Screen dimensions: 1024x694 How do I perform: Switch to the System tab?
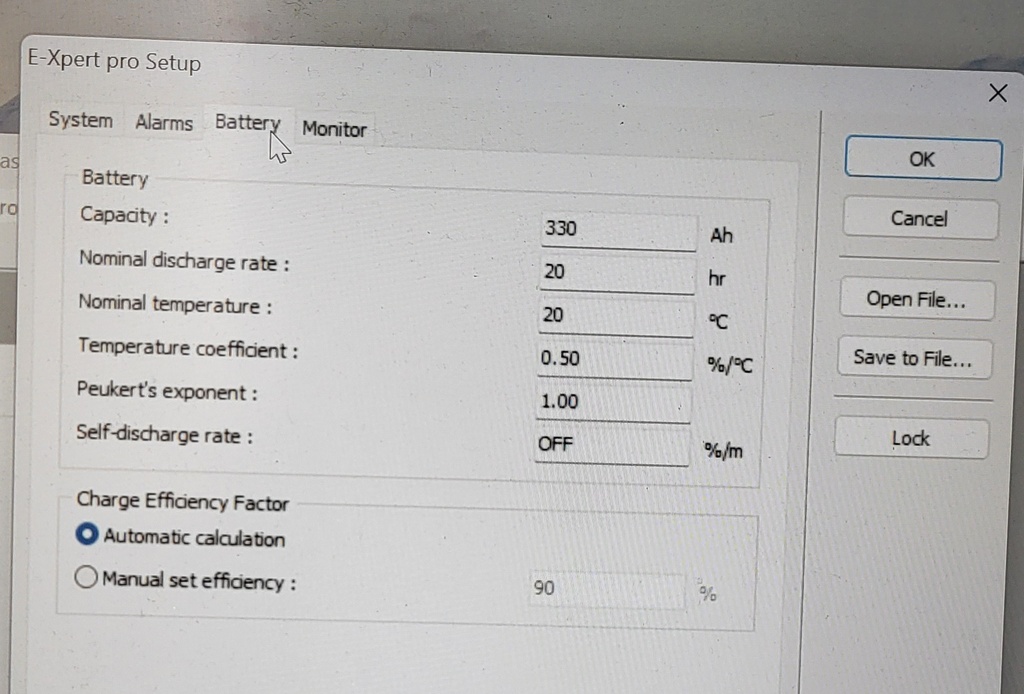(x=80, y=120)
